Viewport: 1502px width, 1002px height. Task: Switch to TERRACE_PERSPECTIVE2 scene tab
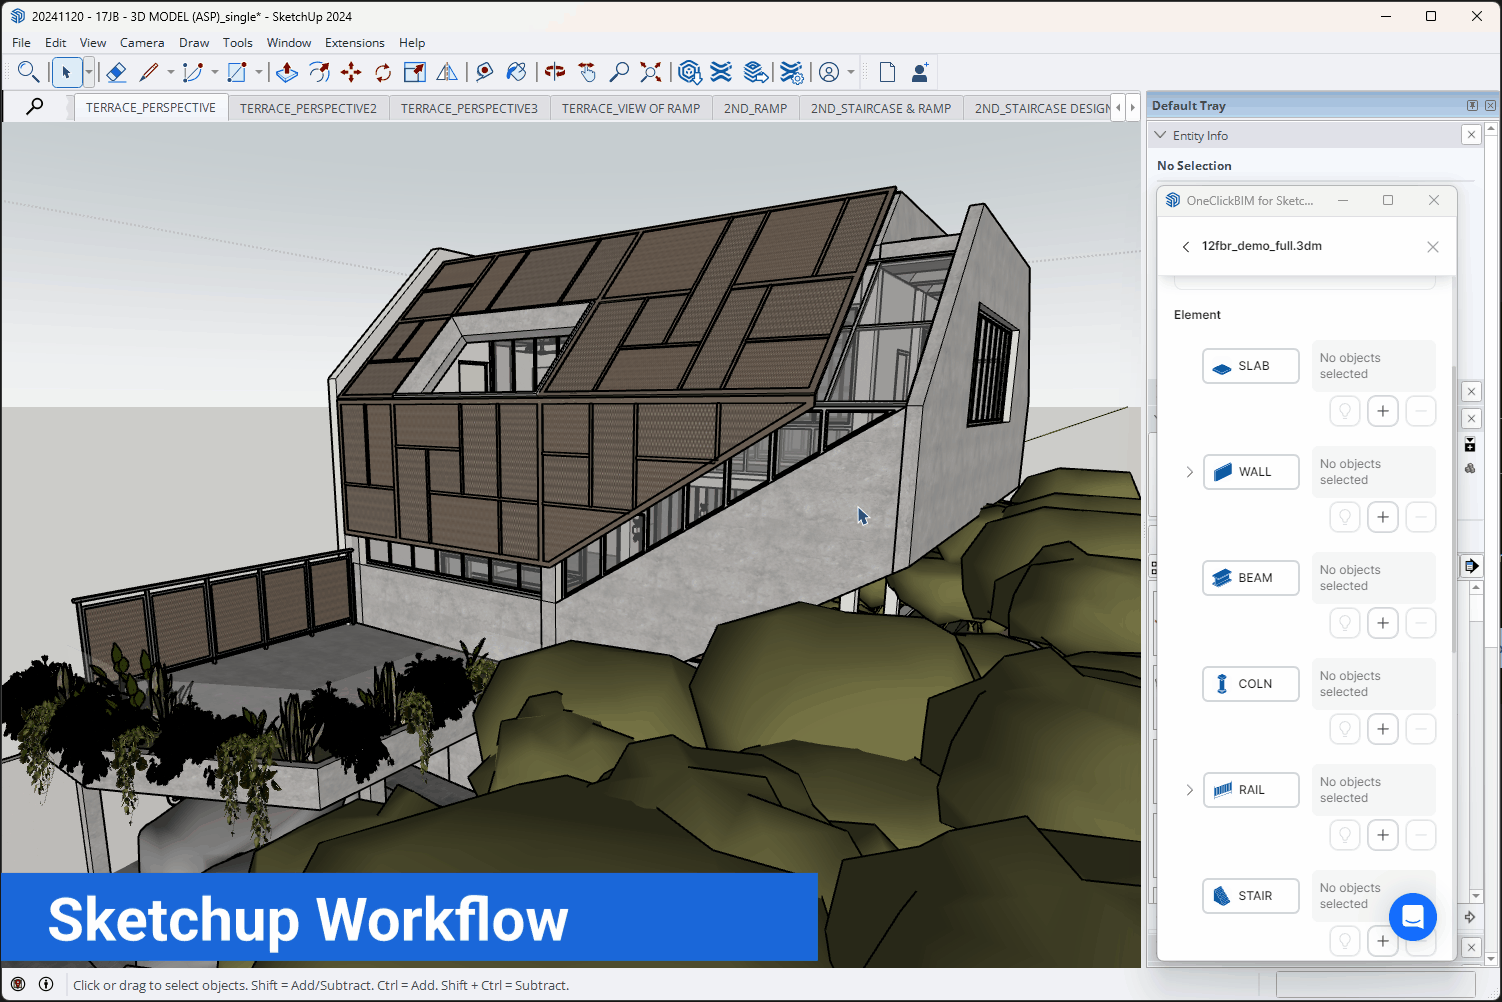pyautogui.click(x=308, y=108)
